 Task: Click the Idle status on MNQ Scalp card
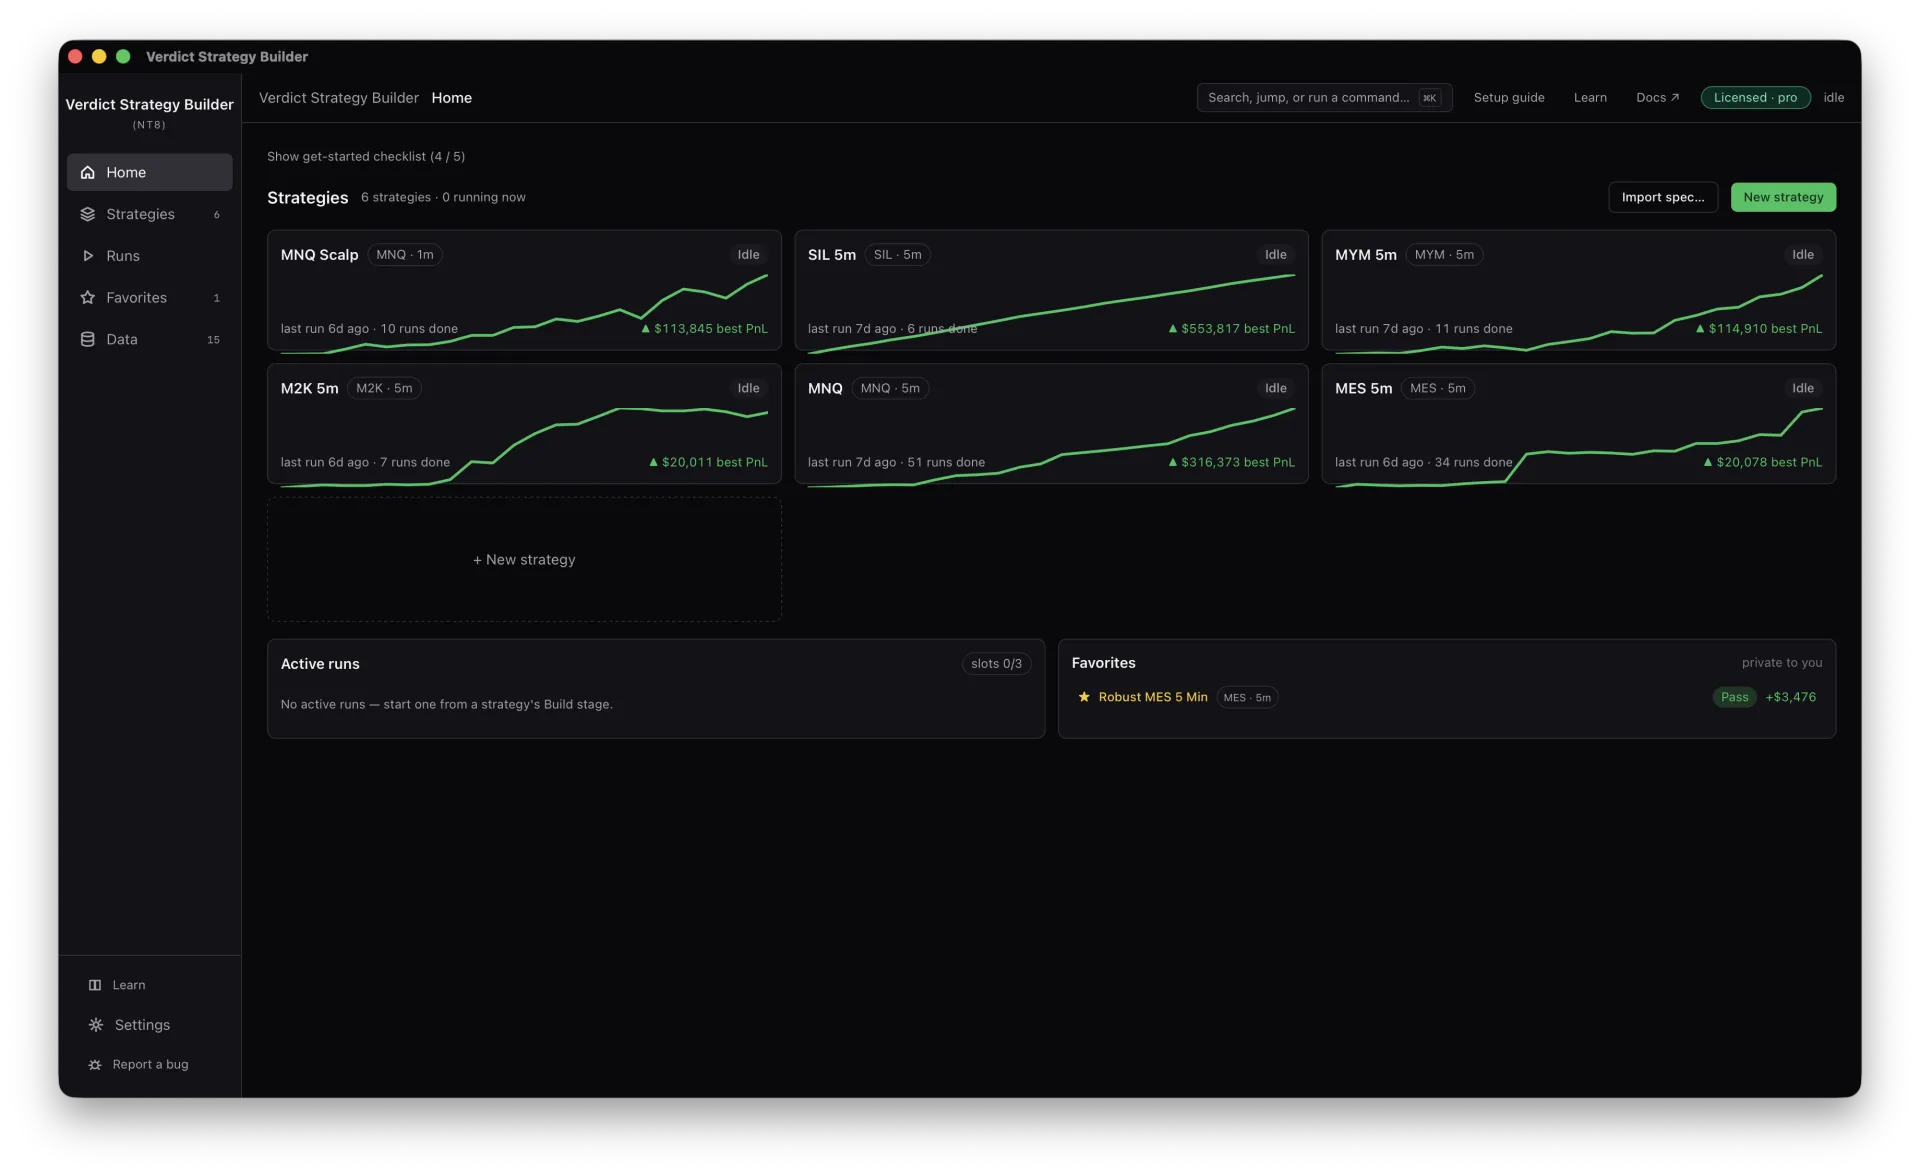pyautogui.click(x=748, y=255)
